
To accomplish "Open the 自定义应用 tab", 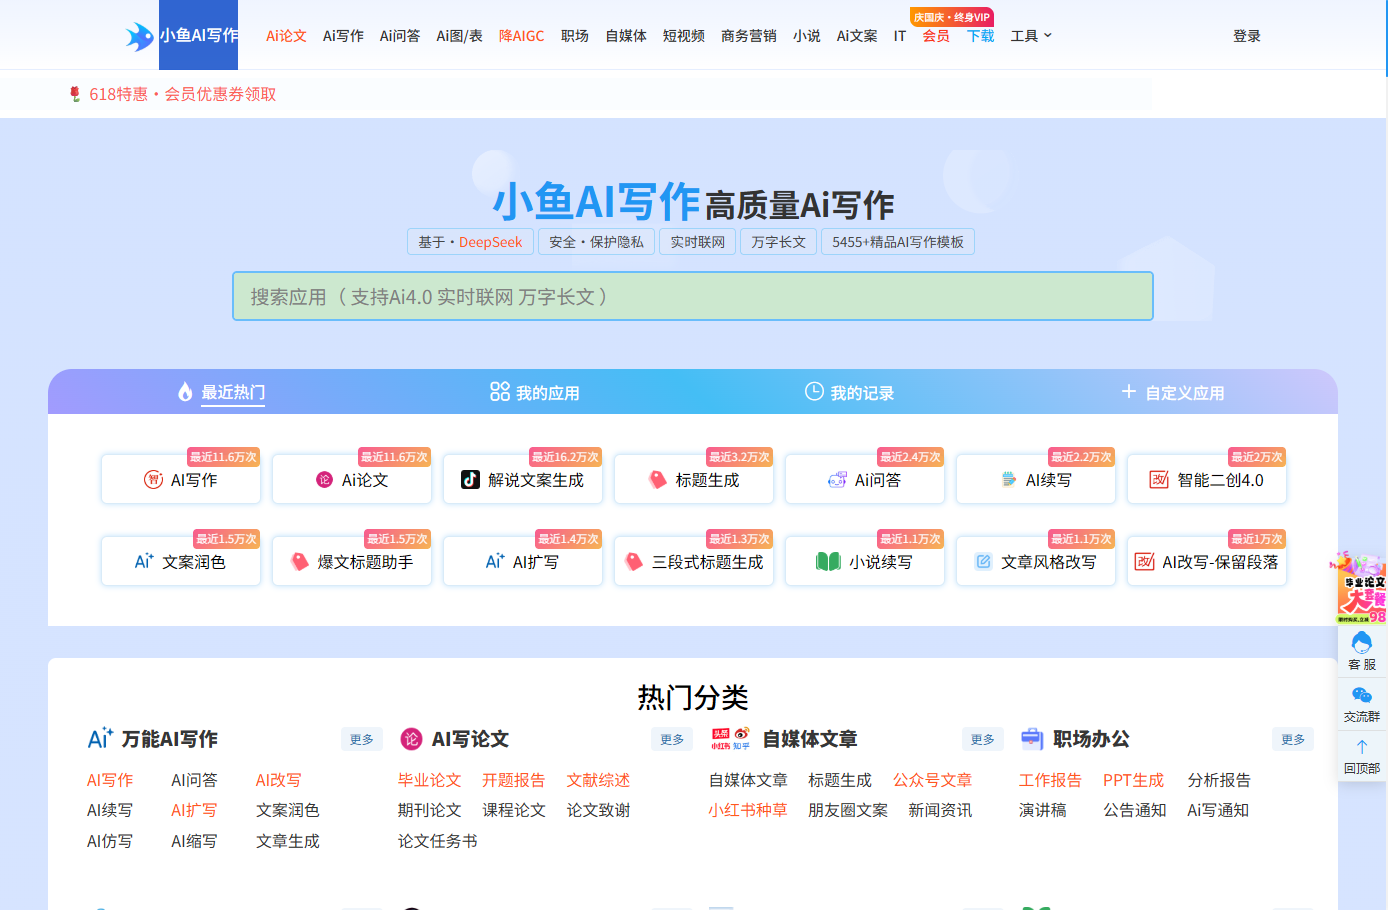I will [1172, 392].
